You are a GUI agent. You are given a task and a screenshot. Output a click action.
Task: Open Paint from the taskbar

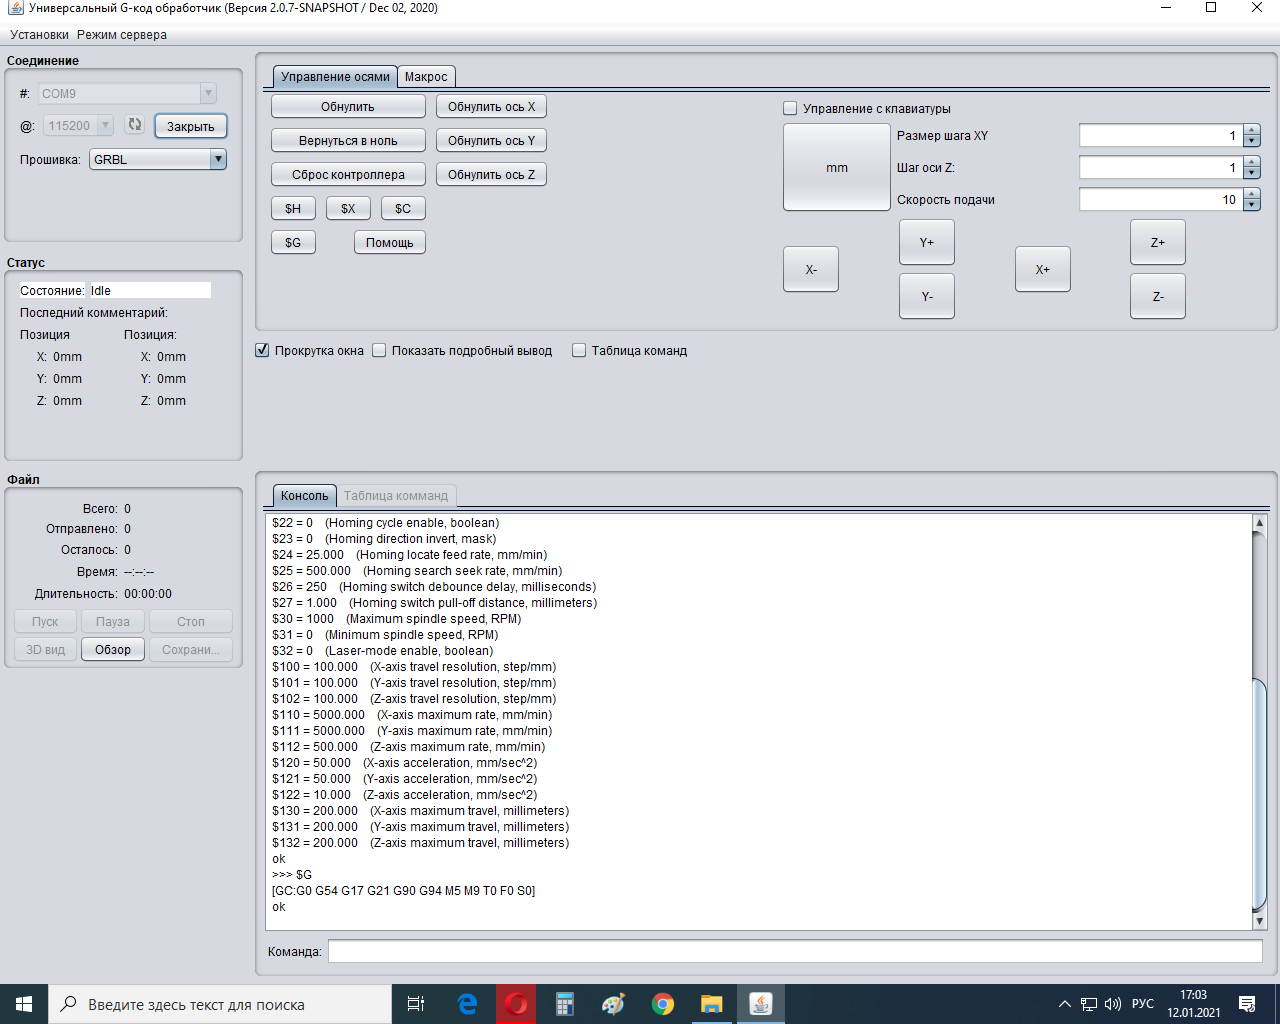pyautogui.click(x=614, y=1004)
